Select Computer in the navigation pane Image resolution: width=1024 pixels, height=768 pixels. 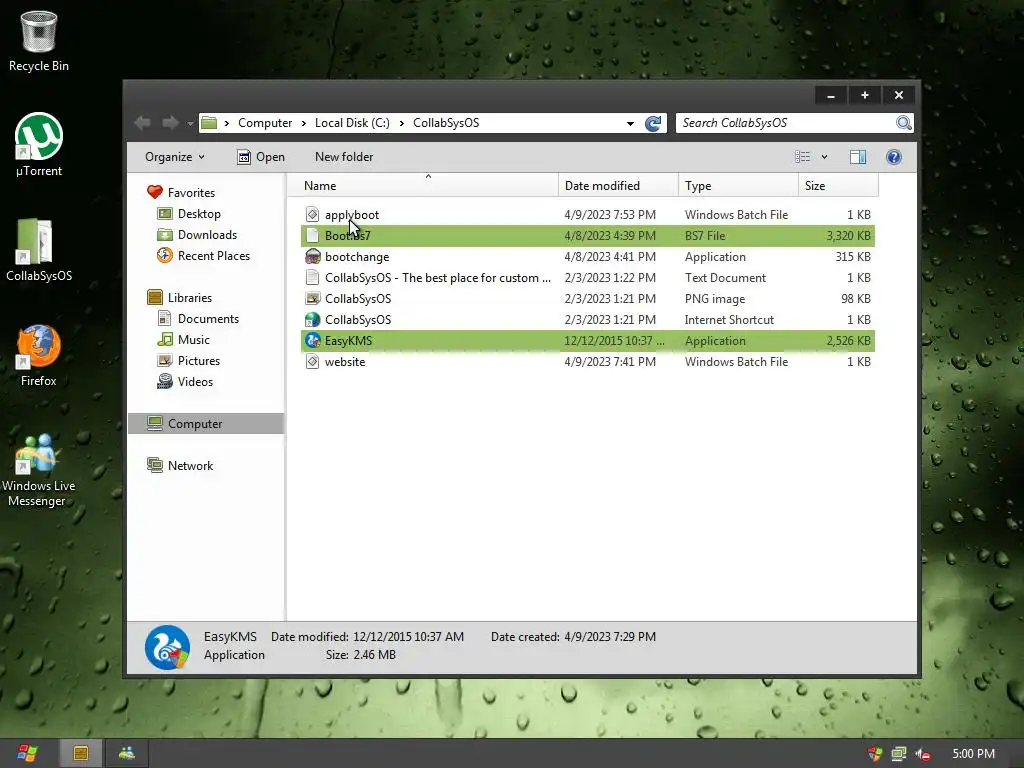click(x=206, y=423)
